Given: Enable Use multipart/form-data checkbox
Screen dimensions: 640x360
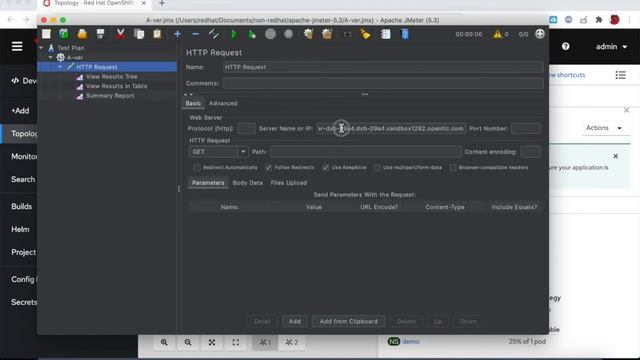Looking at the screenshot, I should pyautogui.click(x=377, y=167).
